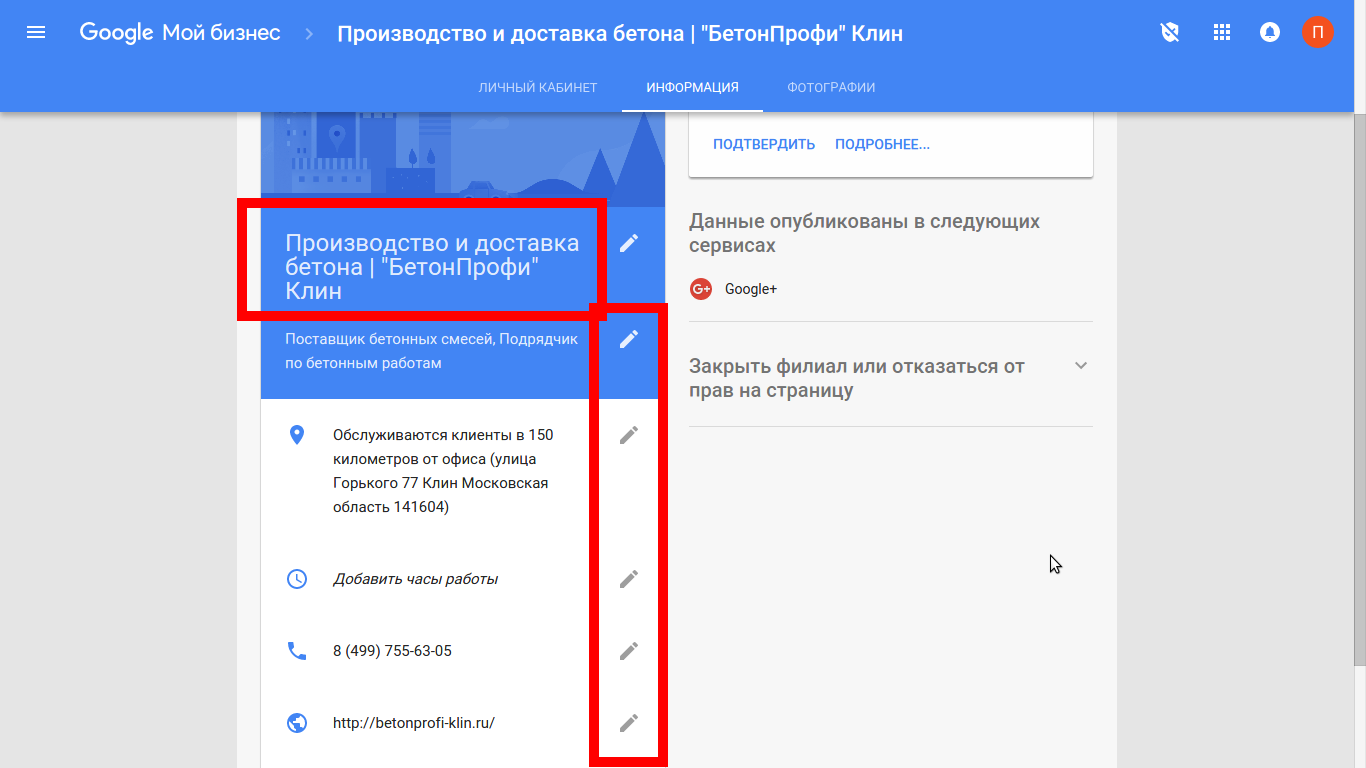Click the Google+ red icon

701,289
